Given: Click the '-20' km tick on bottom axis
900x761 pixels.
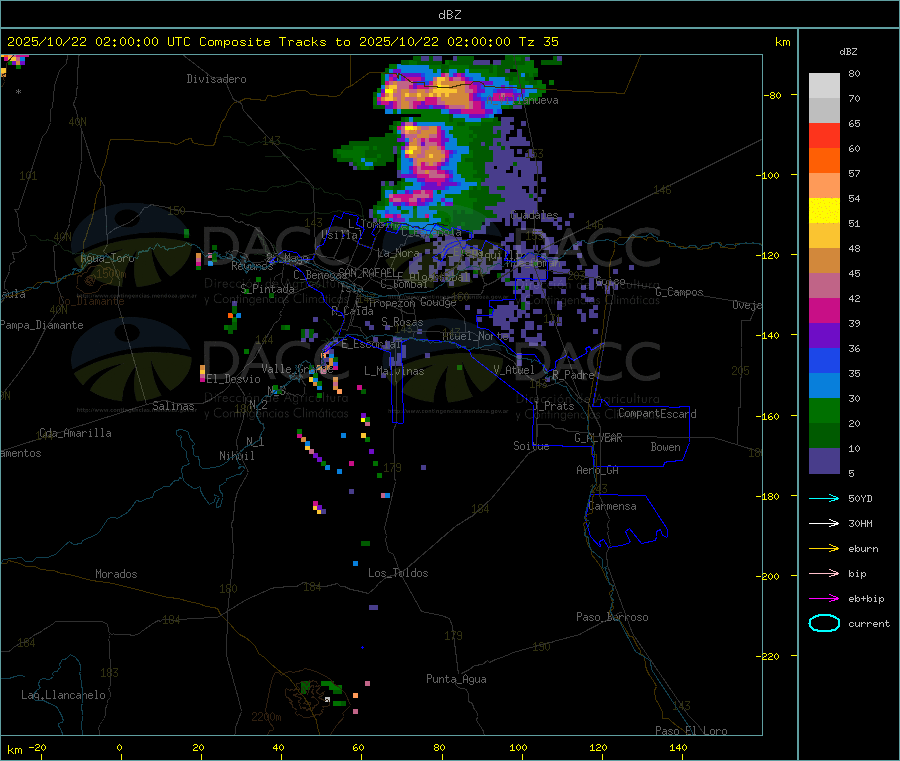Looking at the screenshot, I should (x=38, y=748).
